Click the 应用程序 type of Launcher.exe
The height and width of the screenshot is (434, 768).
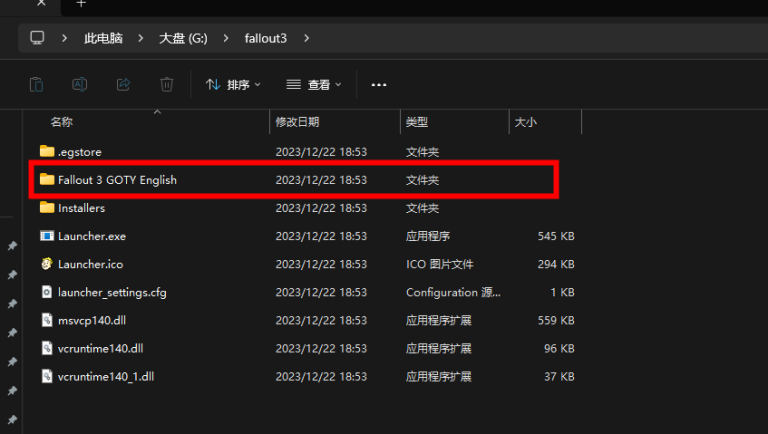click(428, 236)
